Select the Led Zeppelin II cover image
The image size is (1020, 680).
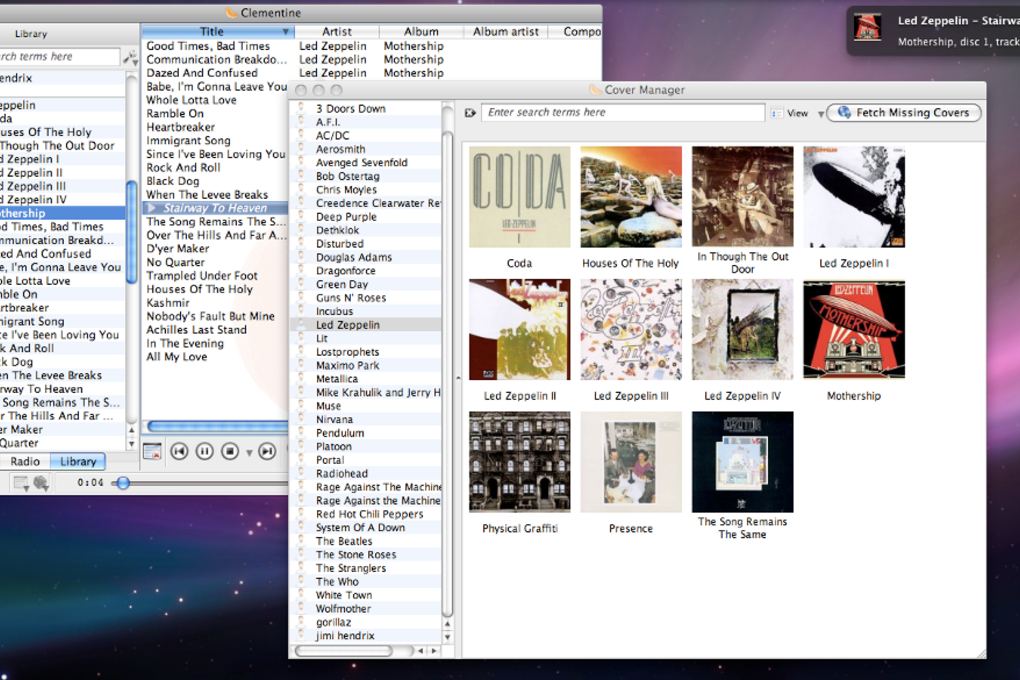[x=519, y=329]
